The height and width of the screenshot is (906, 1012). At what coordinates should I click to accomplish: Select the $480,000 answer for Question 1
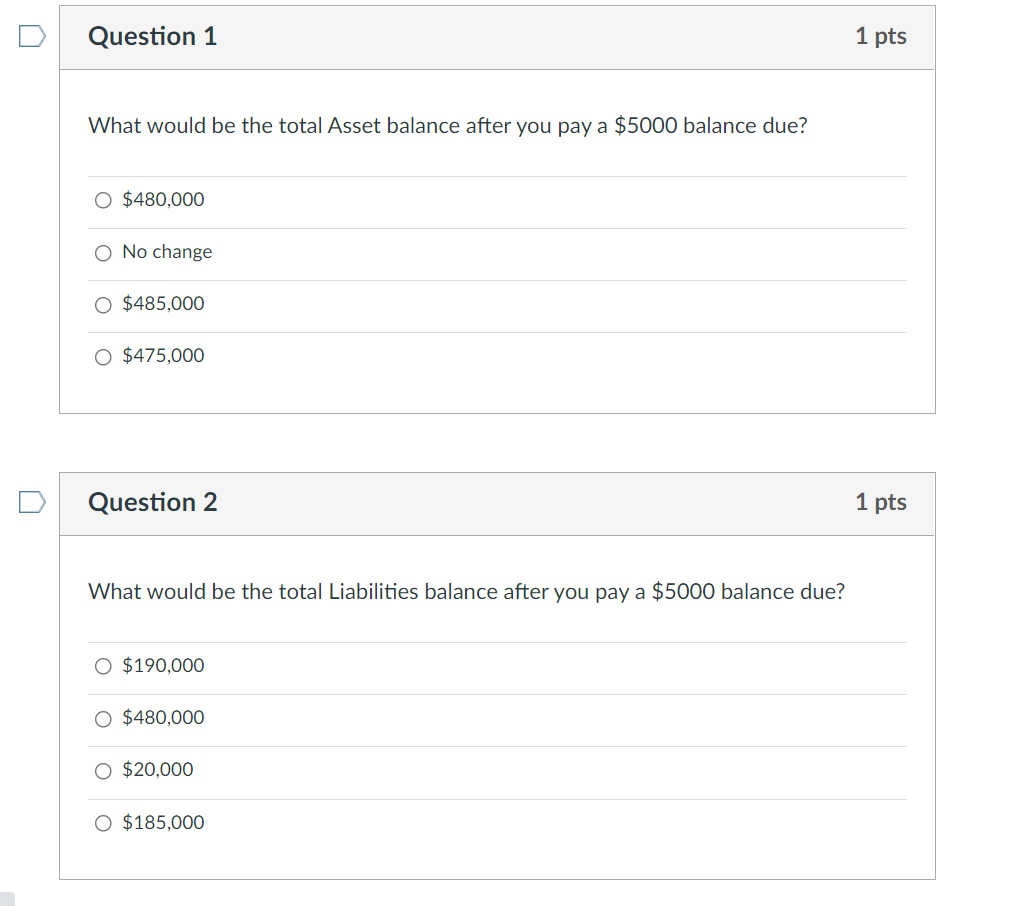tap(103, 200)
